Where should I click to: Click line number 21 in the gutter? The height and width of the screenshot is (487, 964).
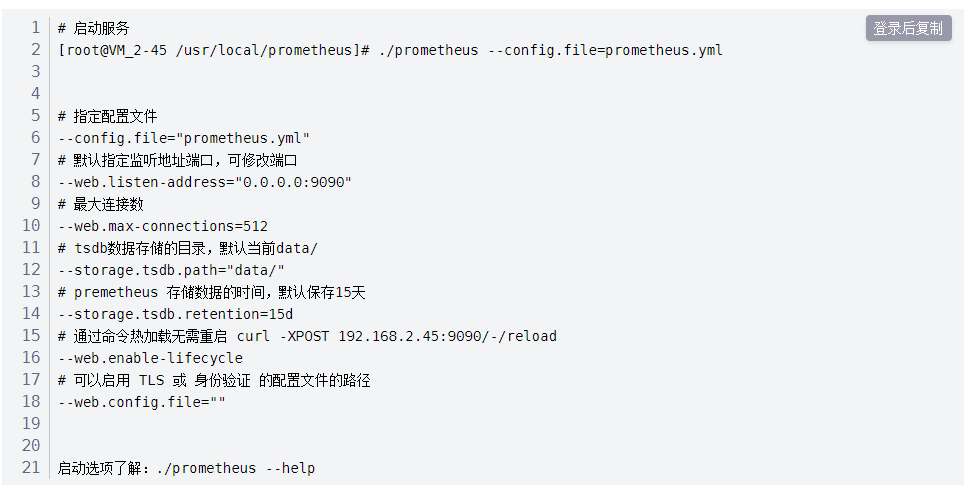tap(31, 468)
